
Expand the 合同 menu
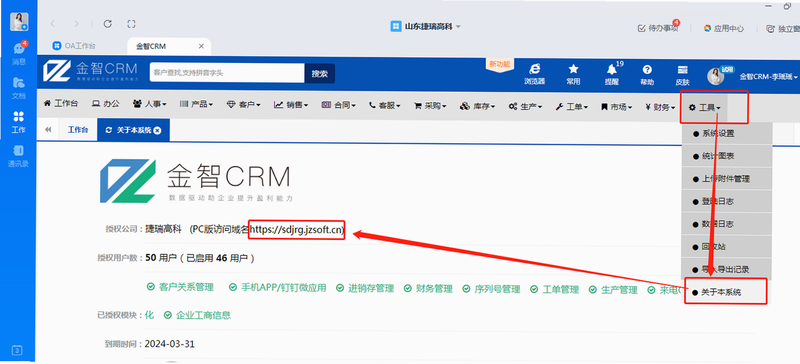(x=338, y=105)
